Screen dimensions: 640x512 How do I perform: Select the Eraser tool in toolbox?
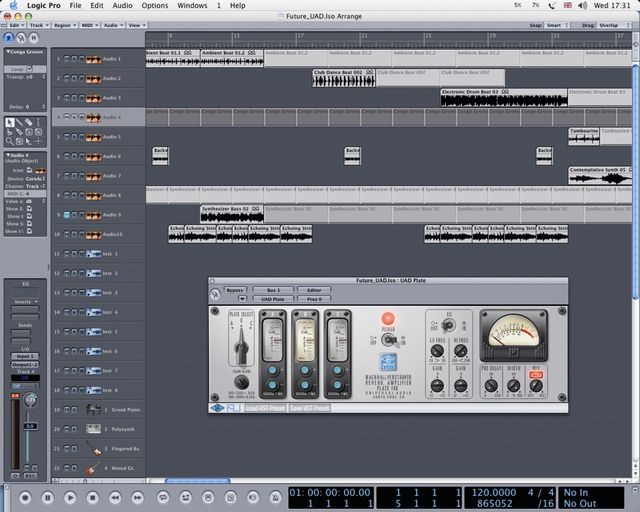point(29,122)
